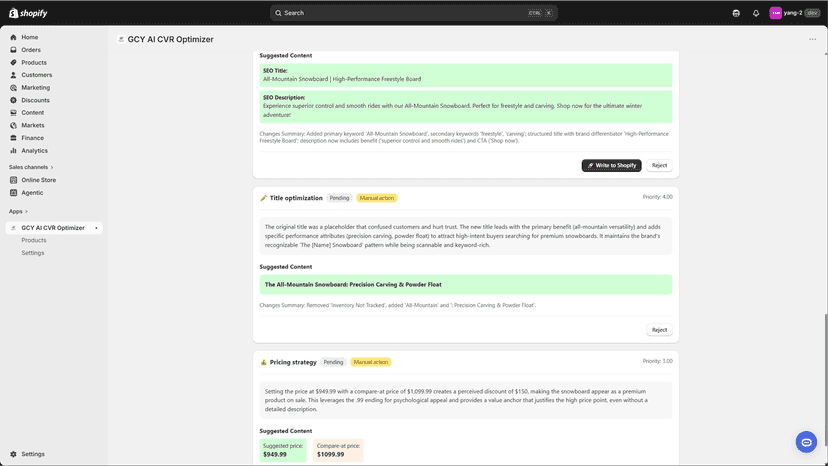
Task: Click the Markets globe icon
Action: point(13,125)
